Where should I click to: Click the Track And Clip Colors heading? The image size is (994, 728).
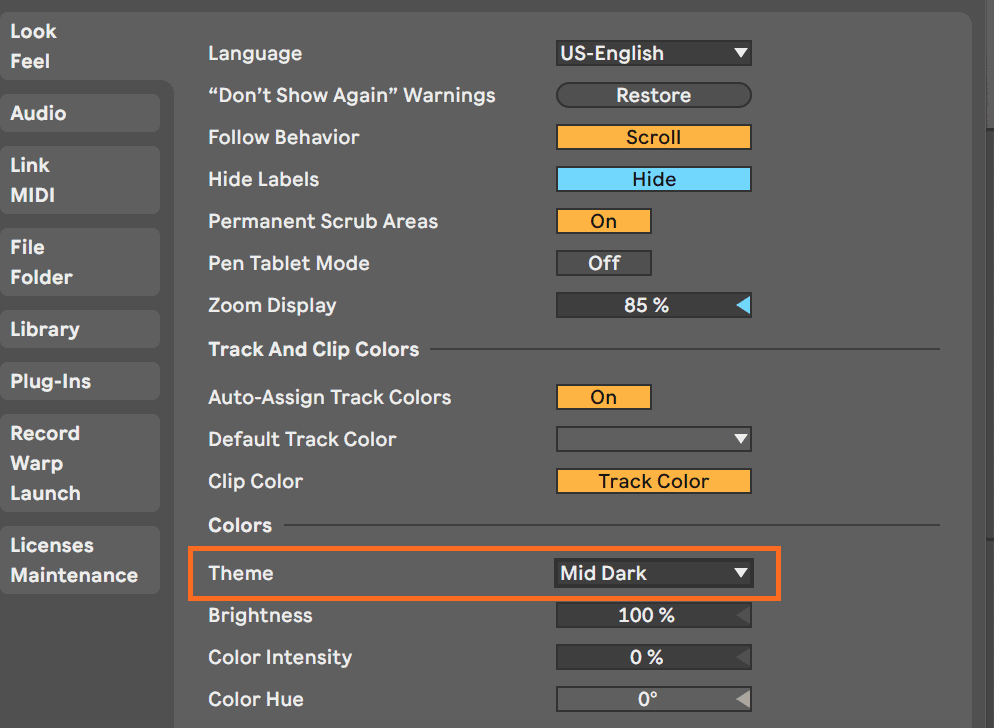pos(314,349)
